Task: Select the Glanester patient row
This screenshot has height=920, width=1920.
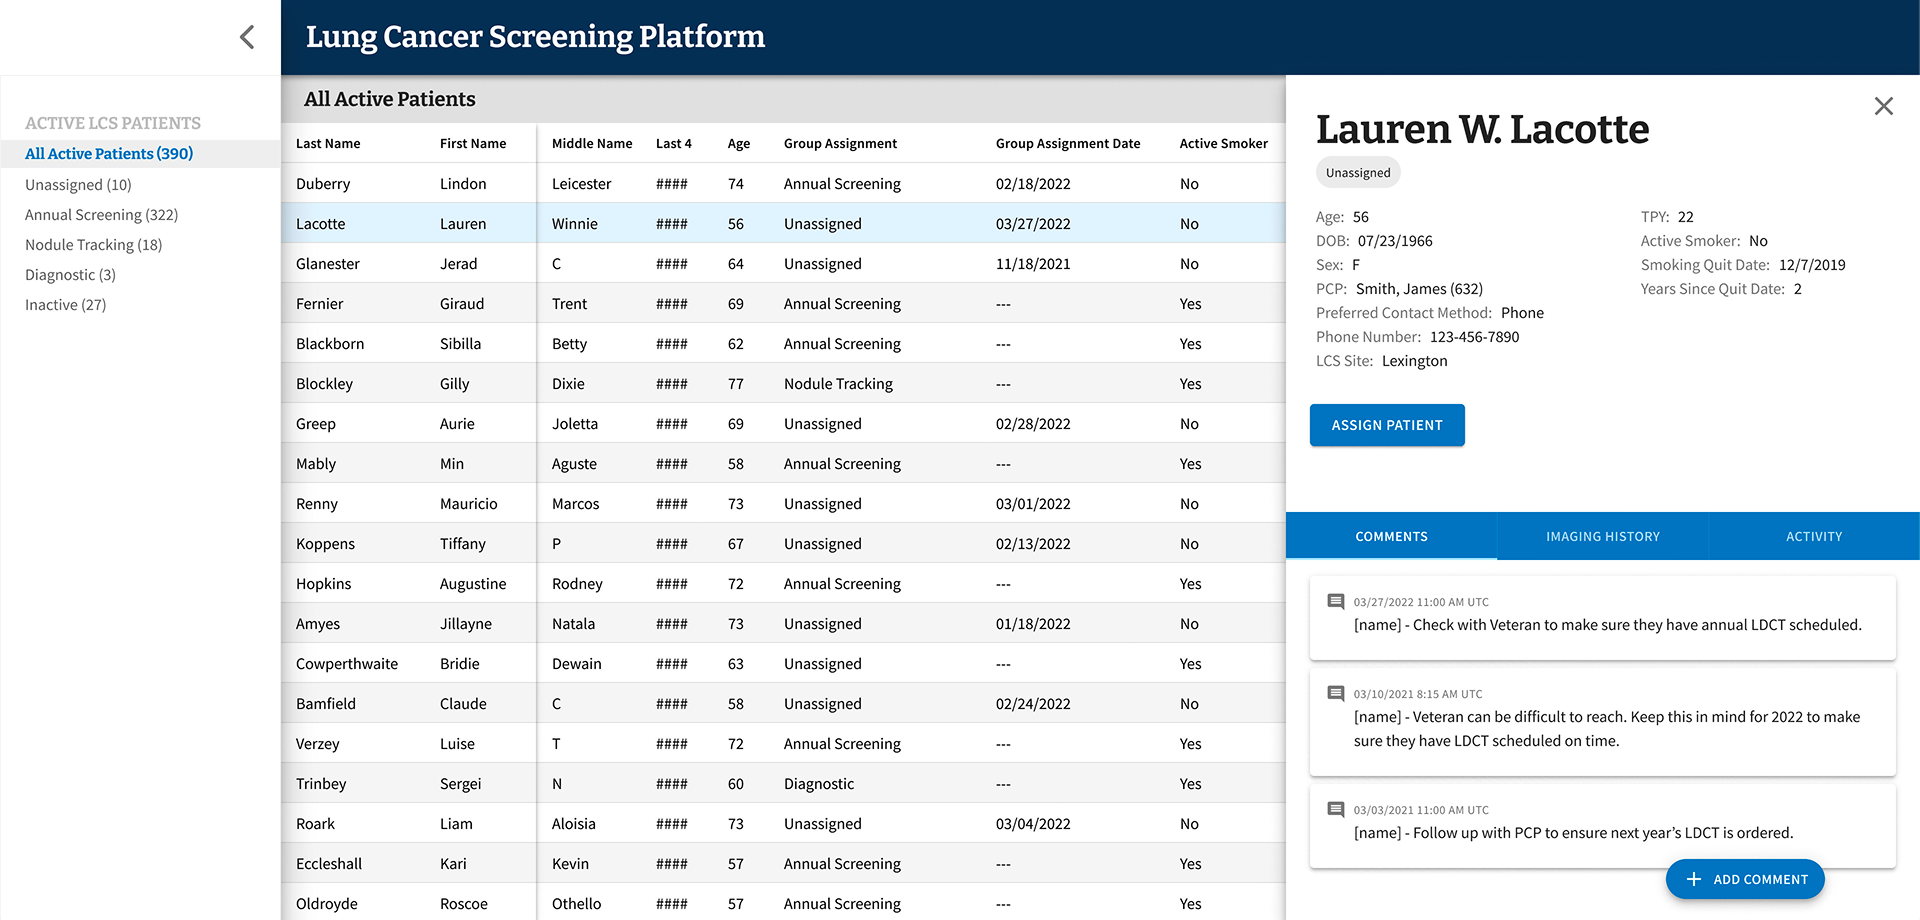Action: [x=783, y=263]
